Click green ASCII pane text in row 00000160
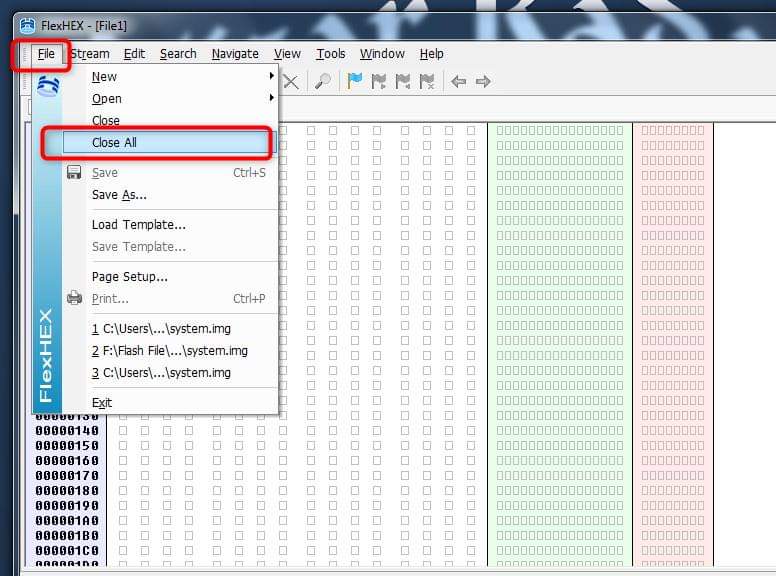The height and width of the screenshot is (576, 776). (x=560, y=461)
